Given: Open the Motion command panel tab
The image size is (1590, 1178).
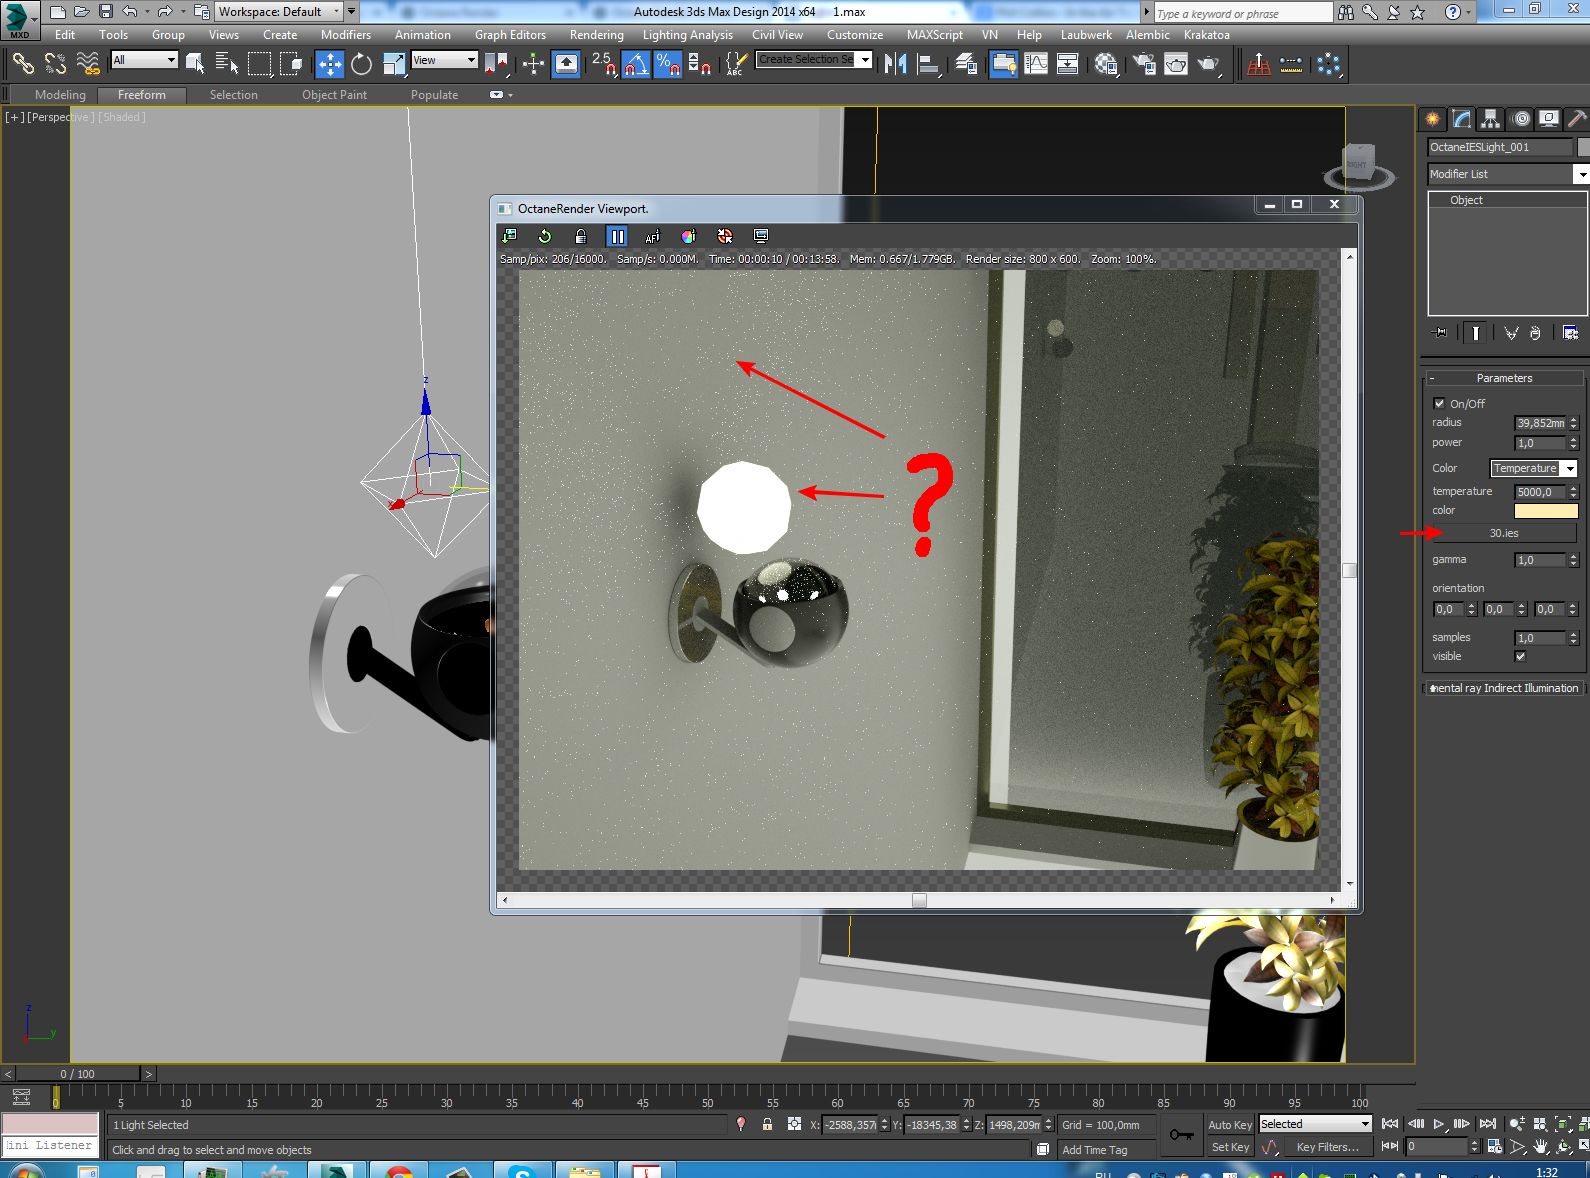Looking at the screenshot, I should pos(1520,119).
